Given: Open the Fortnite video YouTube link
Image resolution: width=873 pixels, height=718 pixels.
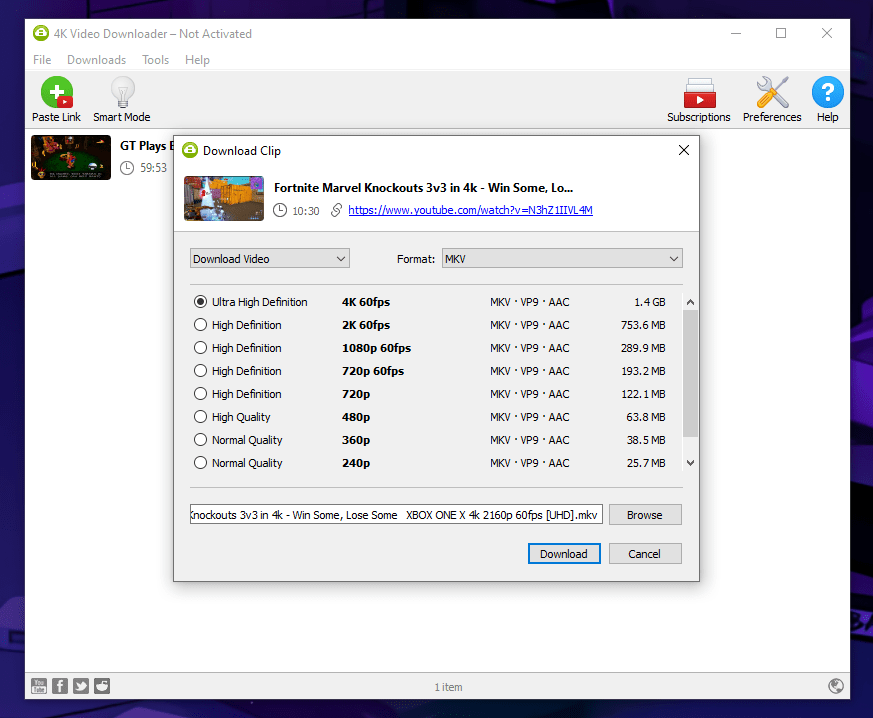Looking at the screenshot, I should 469,210.
